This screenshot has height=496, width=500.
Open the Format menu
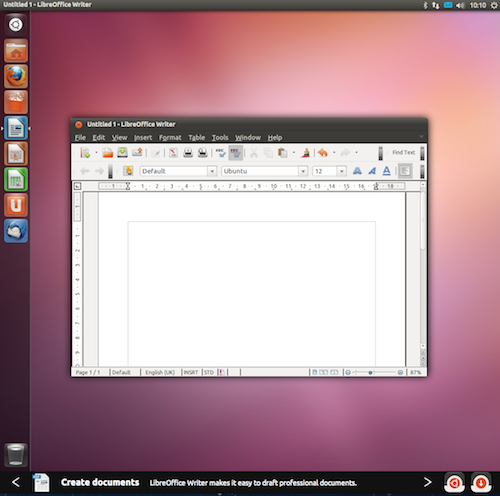(170, 137)
